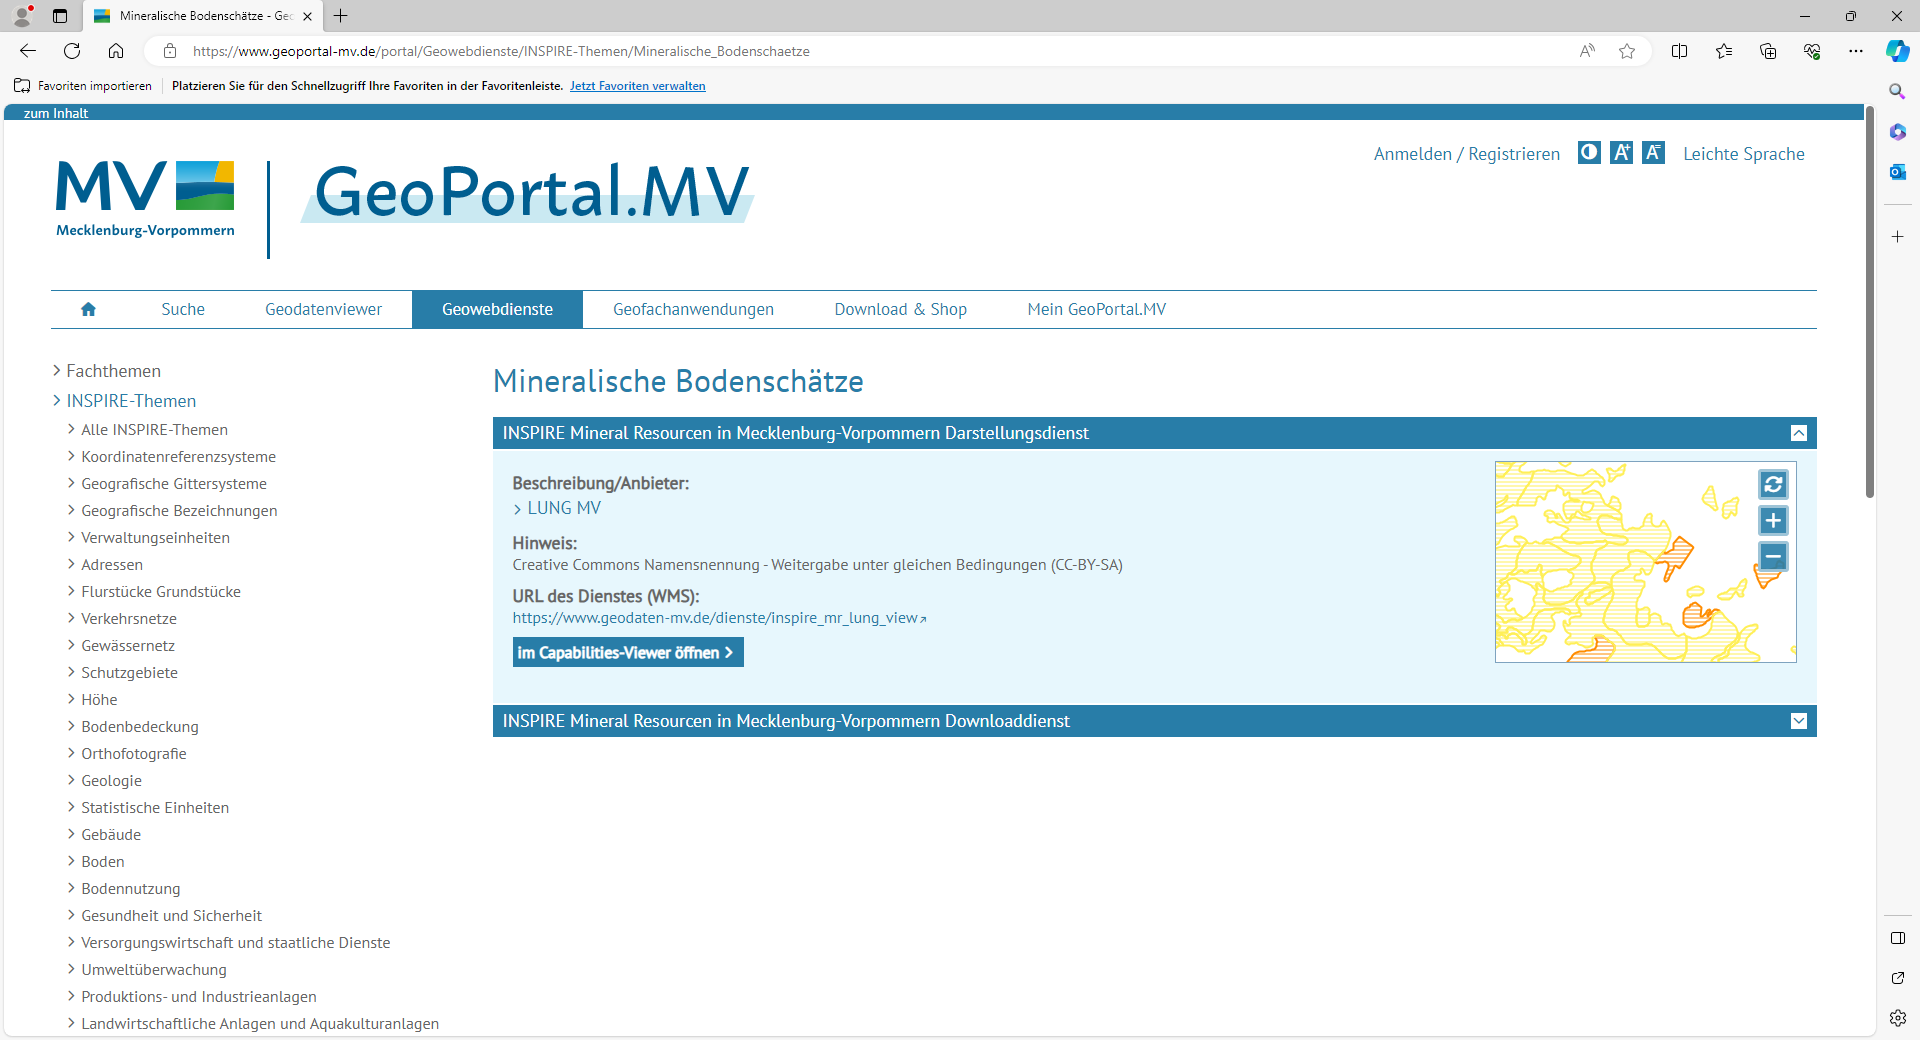
Task: Go back in browser history
Action: 28,51
